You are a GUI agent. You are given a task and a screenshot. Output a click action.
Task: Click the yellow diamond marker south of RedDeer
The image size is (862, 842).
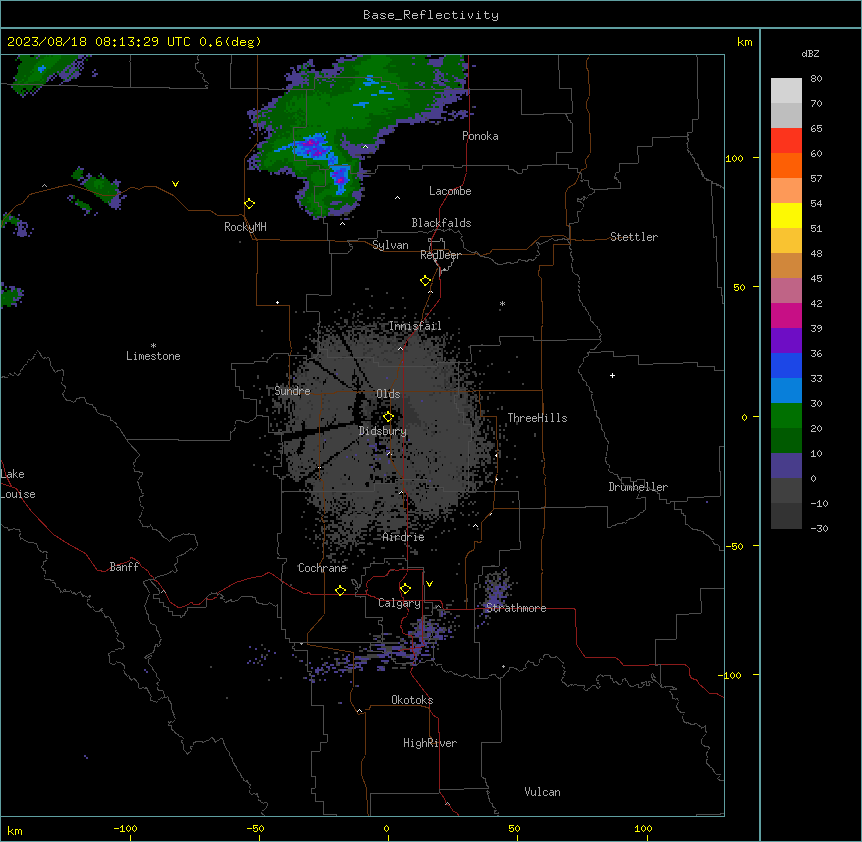click(x=426, y=281)
